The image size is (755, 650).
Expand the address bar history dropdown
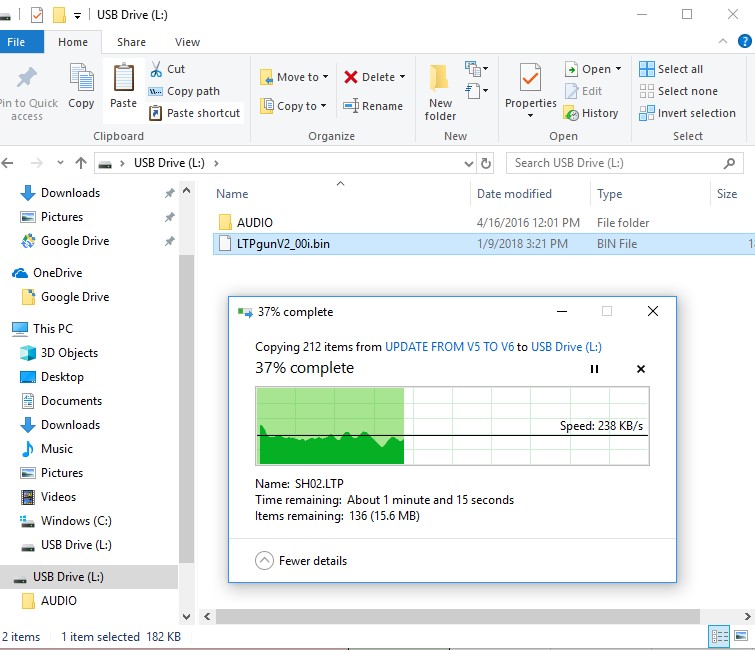pos(469,164)
